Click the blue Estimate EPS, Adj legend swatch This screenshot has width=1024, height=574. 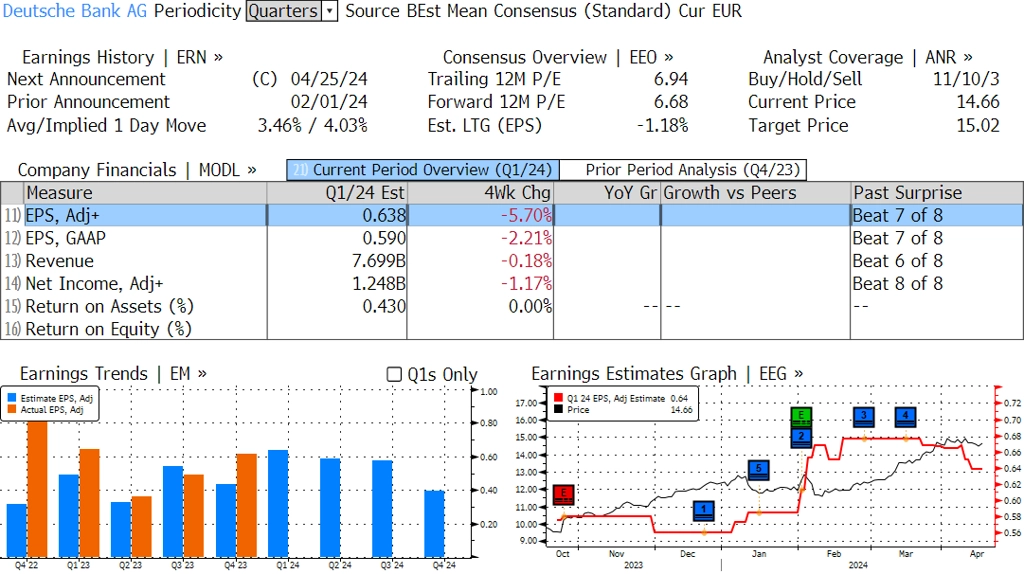pyautogui.click(x=12, y=398)
